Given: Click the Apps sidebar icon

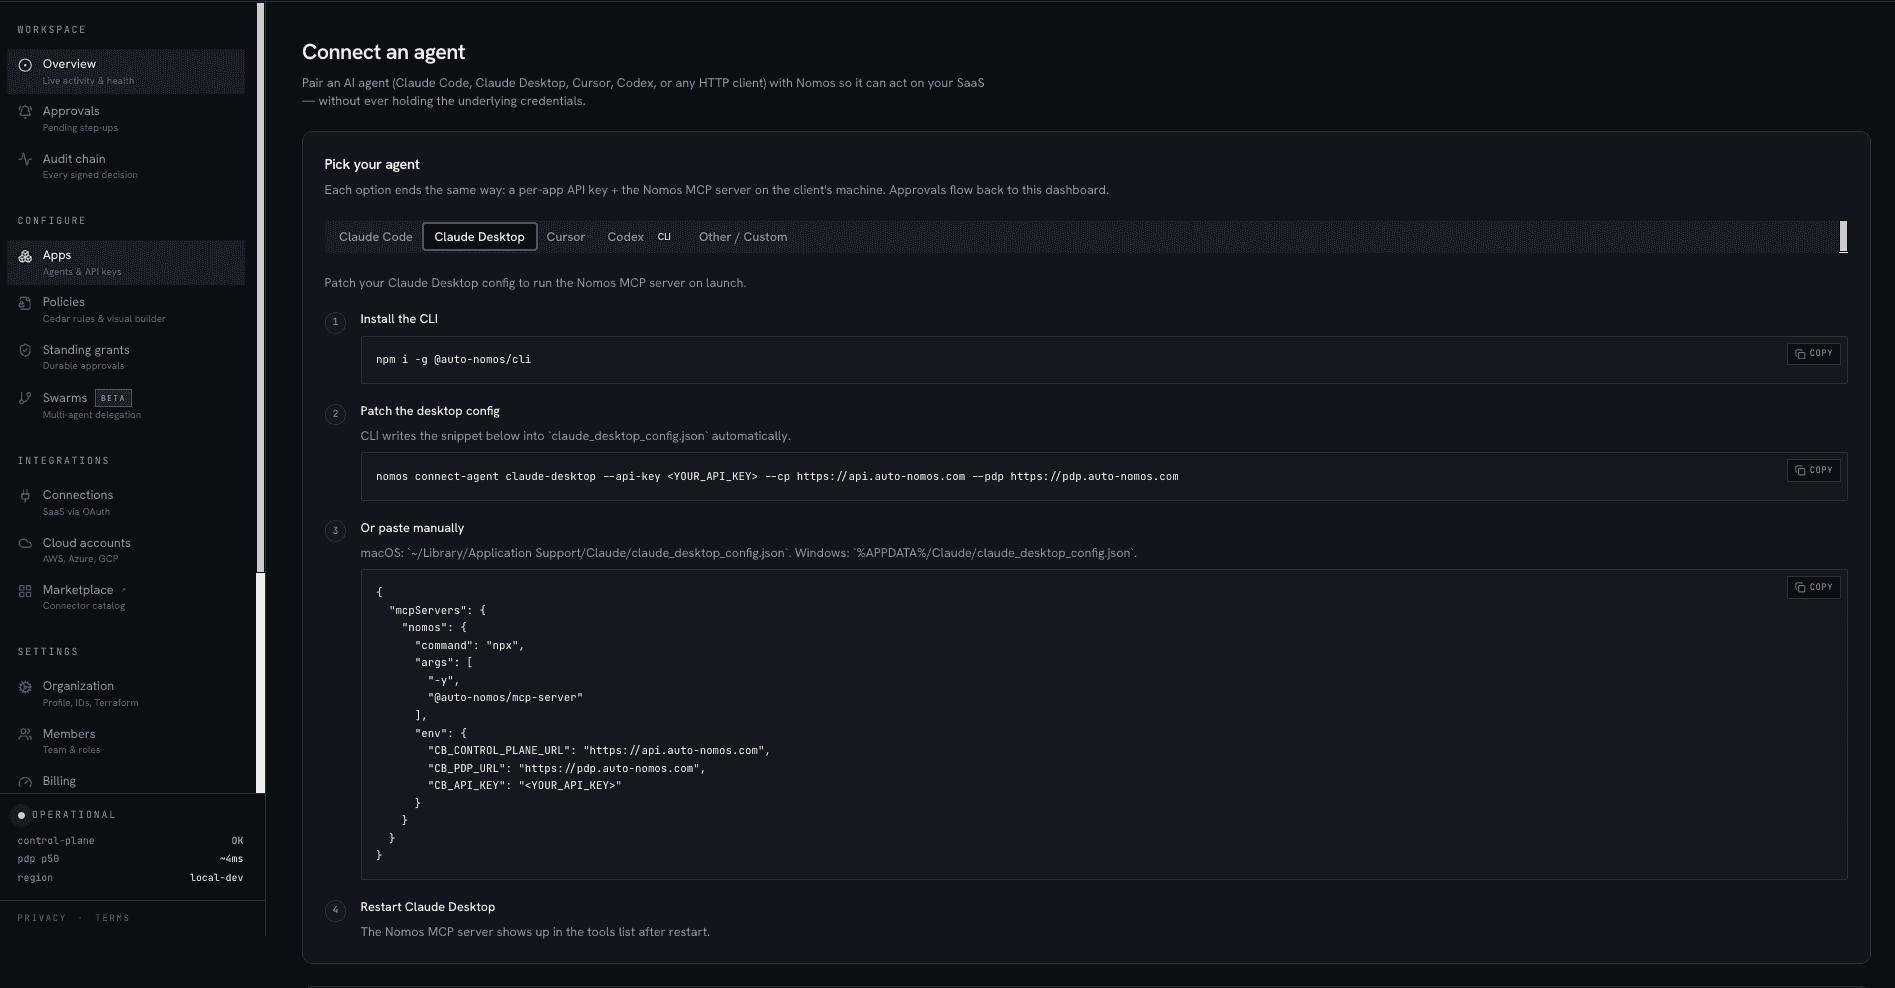Looking at the screenshot, I should click(x=25, y=256).
